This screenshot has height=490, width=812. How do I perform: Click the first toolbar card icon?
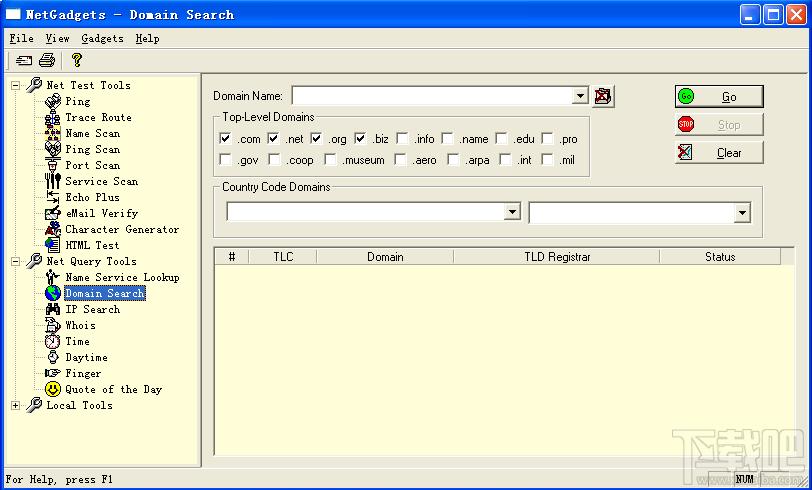click(x=24, y=61)
